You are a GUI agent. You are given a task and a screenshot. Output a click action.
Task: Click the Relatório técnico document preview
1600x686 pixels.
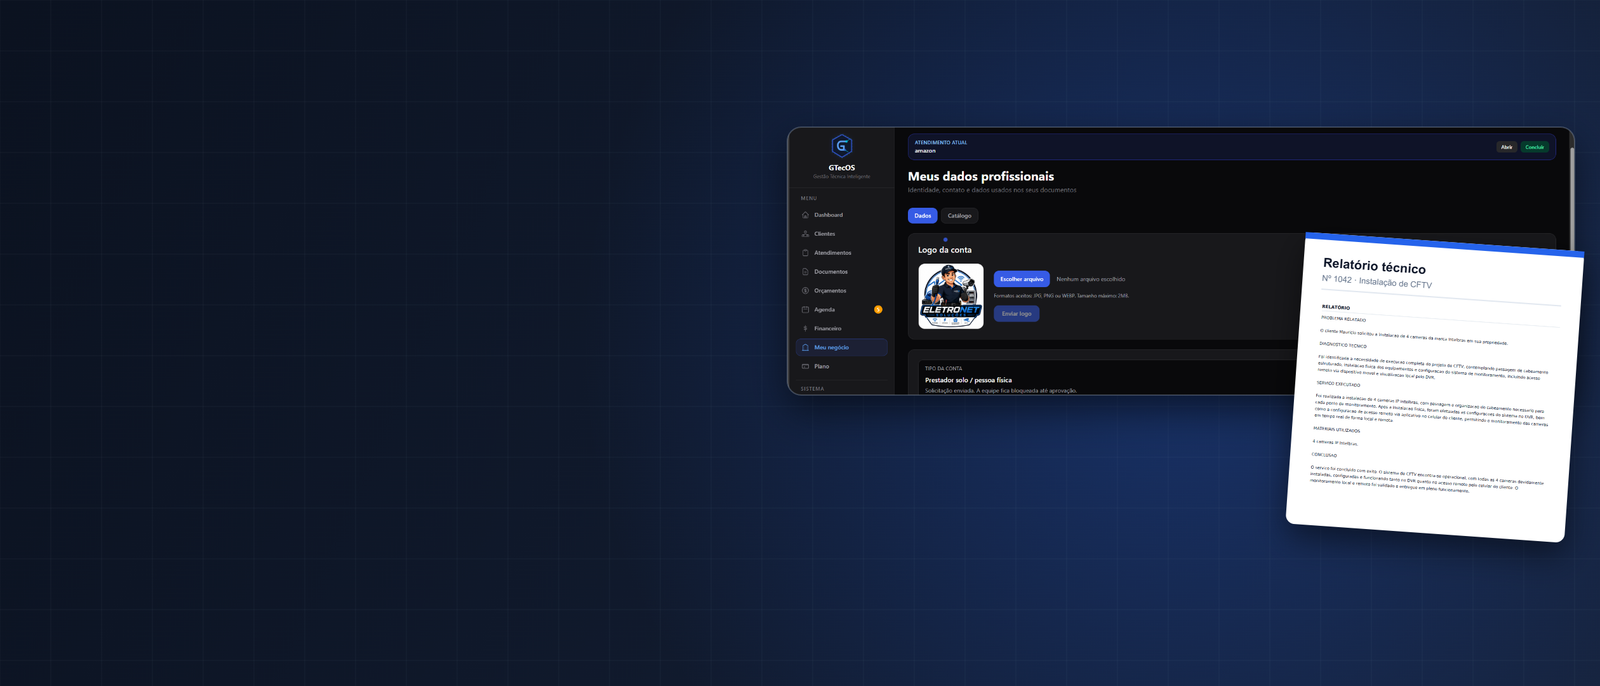point(1434,387)
